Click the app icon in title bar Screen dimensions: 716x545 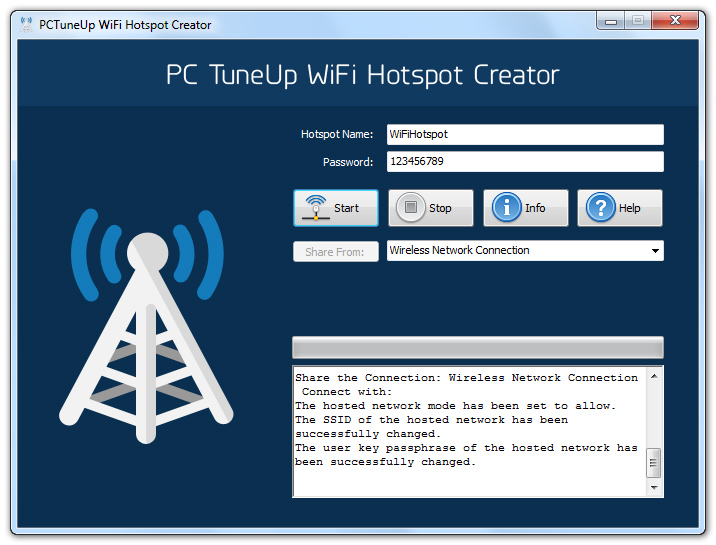click(26, 25)
